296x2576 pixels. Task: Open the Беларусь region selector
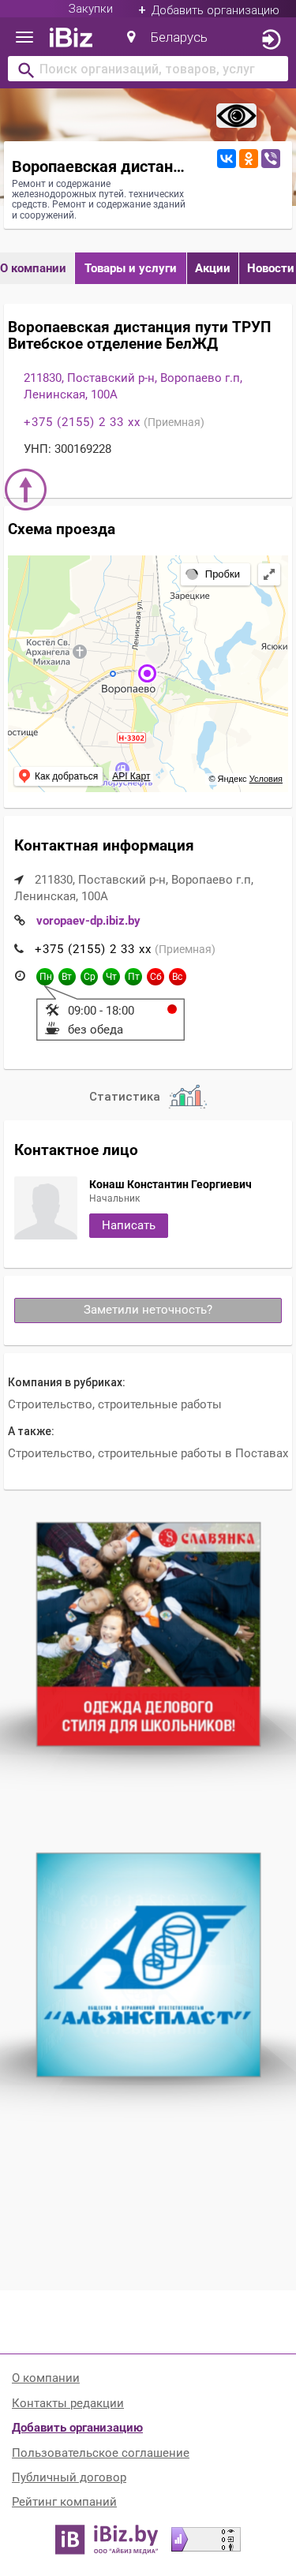pos(167,38)
